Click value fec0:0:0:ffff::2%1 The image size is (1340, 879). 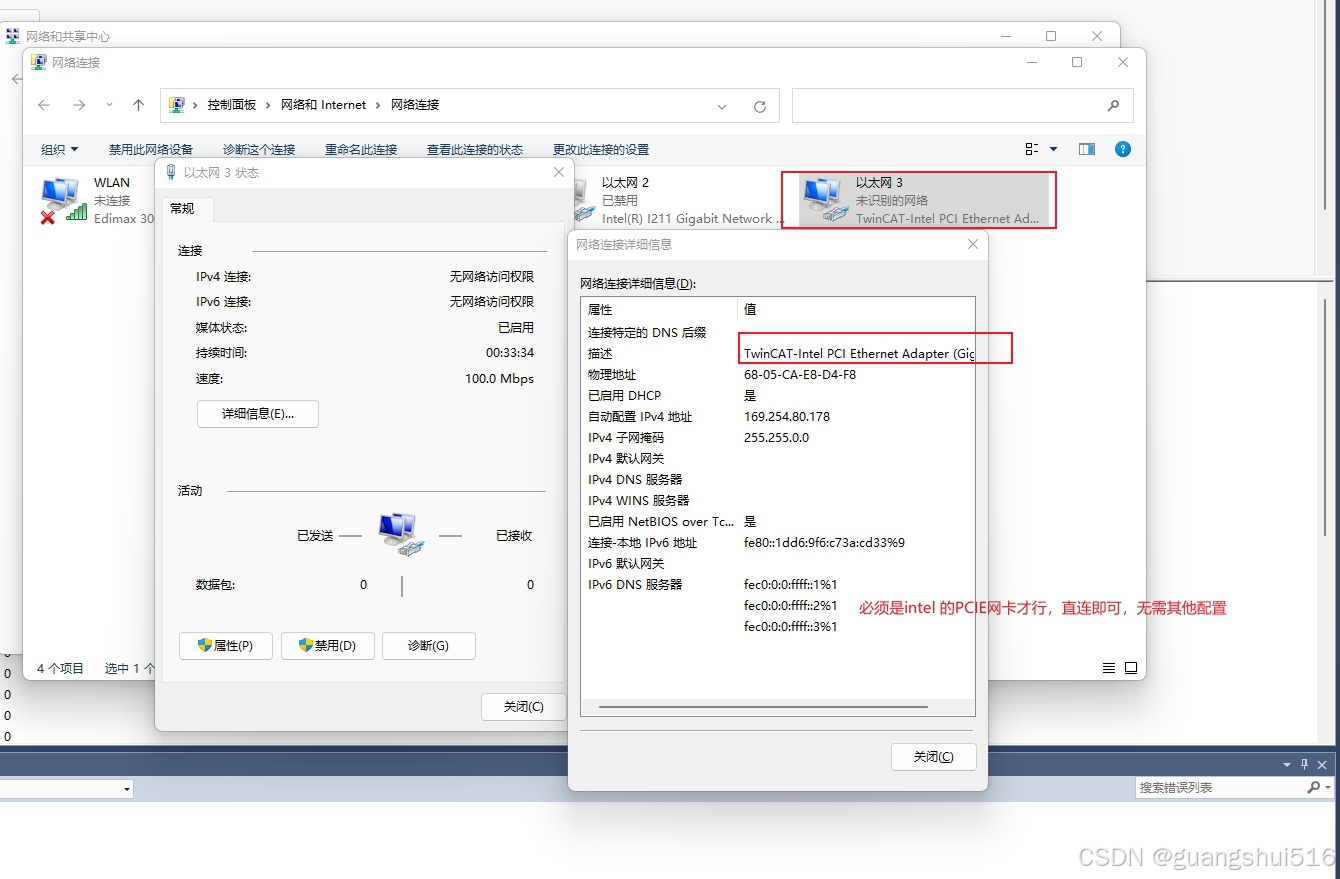point(790,606)
